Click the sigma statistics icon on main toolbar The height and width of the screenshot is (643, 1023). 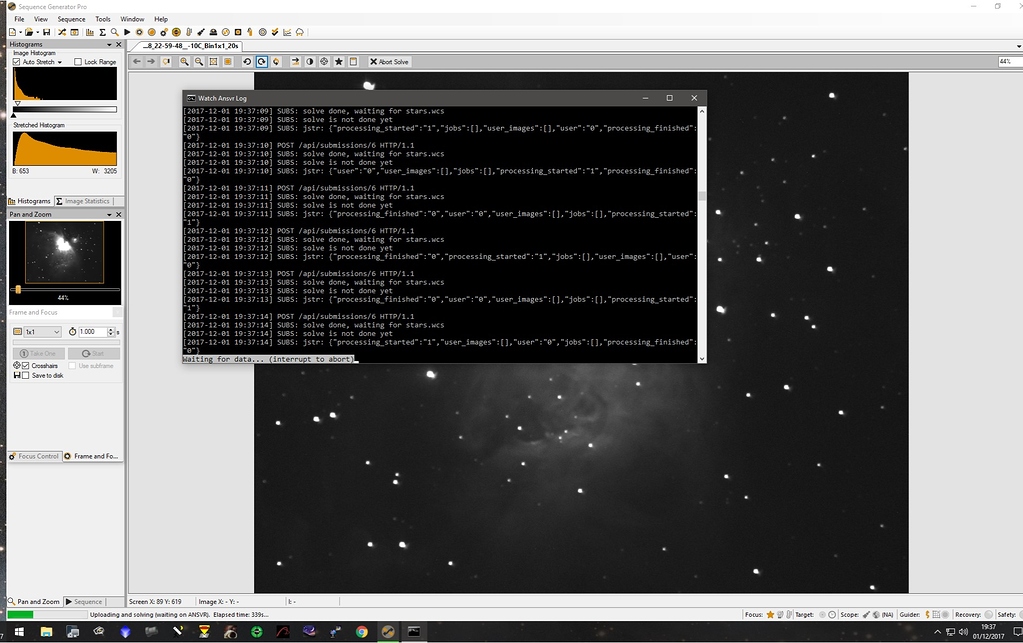(x=103, y=33)
